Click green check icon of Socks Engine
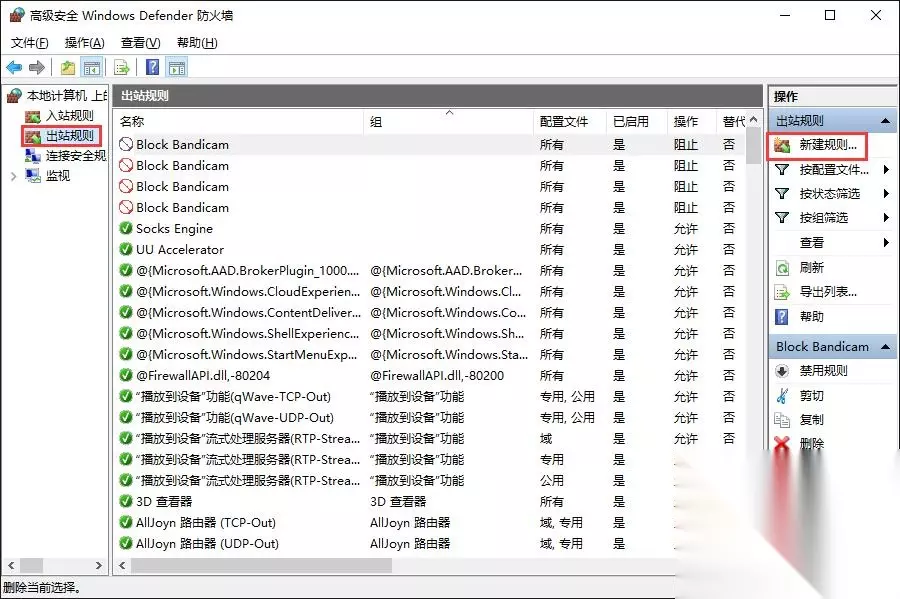The height and width of the screenshot is (599, 900). pyautogui.click(x=126, y=228)
